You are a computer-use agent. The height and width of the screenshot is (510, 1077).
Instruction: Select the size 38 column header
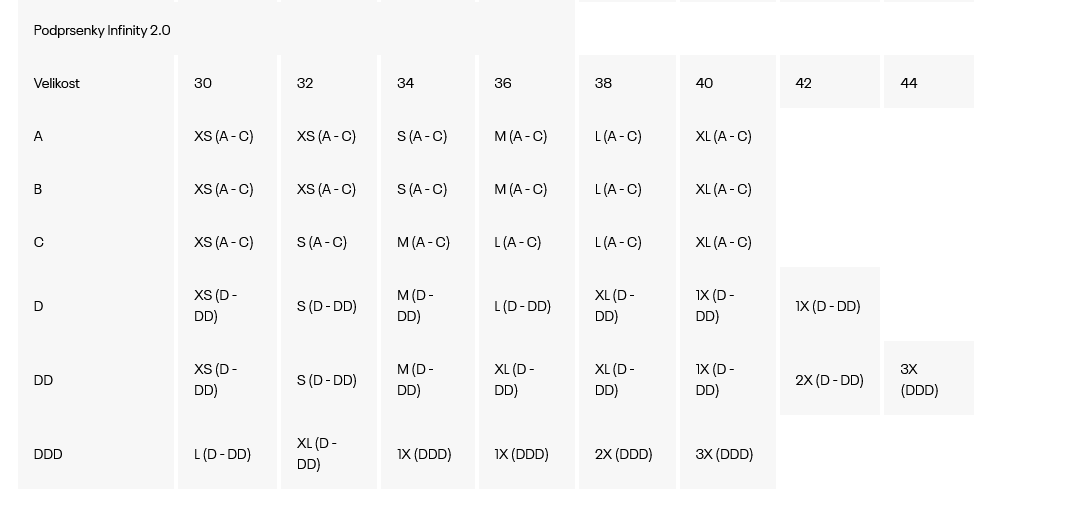[x=603, y=83]
